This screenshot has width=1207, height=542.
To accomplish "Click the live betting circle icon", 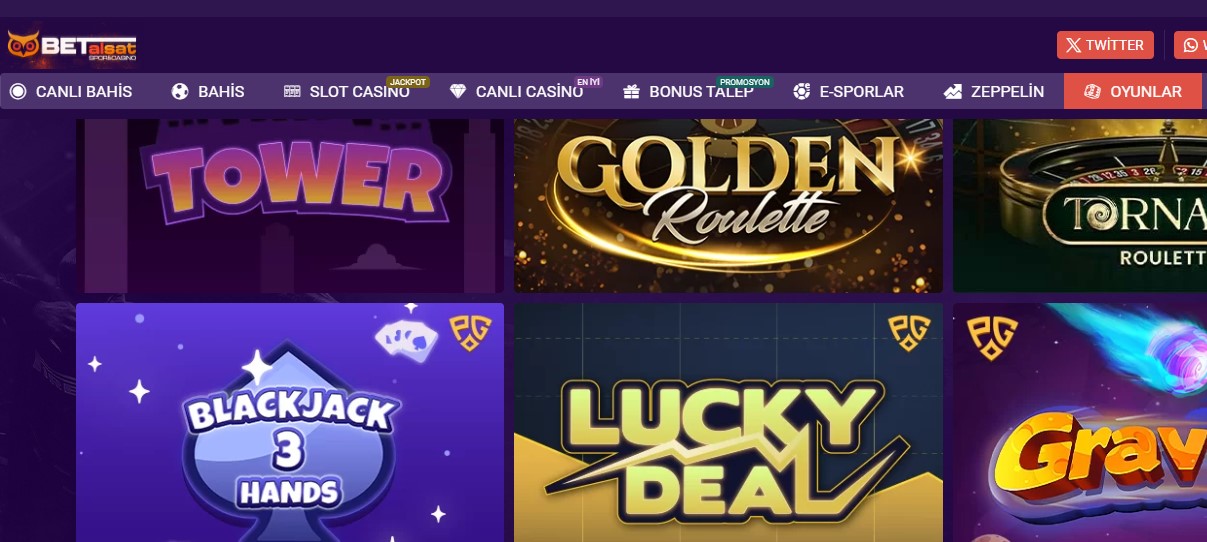I will tap(18, 91).
